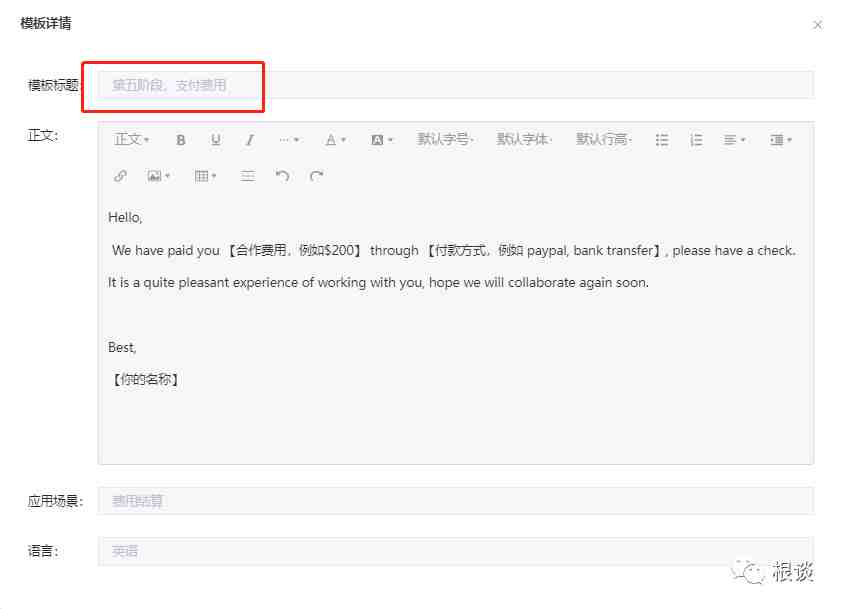
Task: Toggle underline formatting
Action: click(216, 140)
